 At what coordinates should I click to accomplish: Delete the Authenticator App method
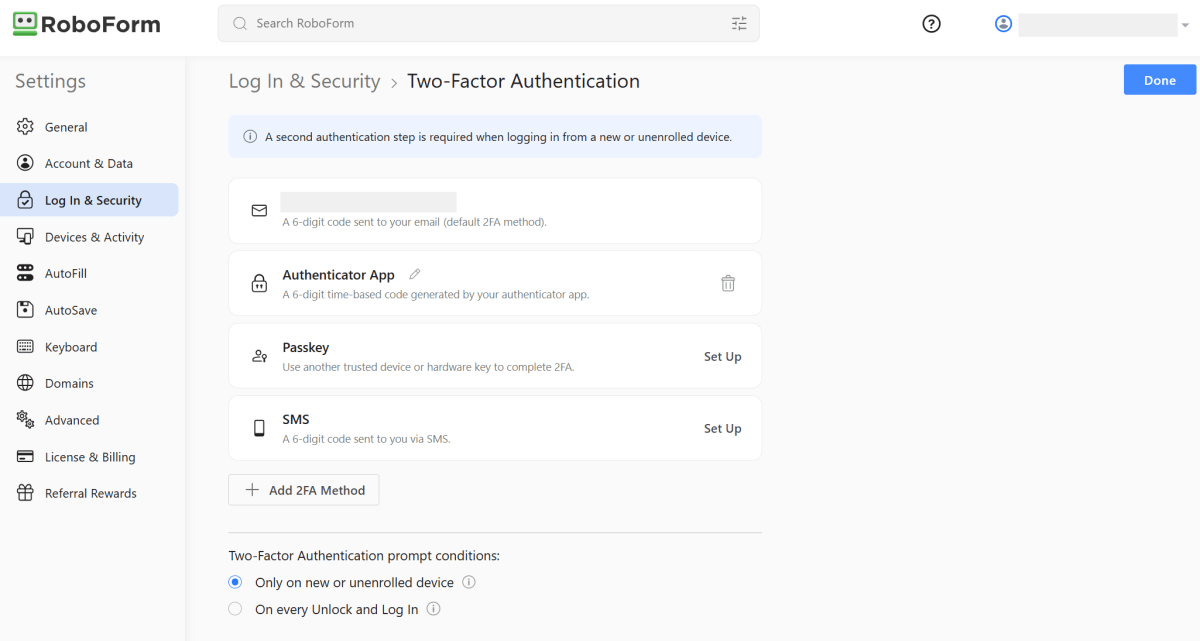click(x=728, y=283)
